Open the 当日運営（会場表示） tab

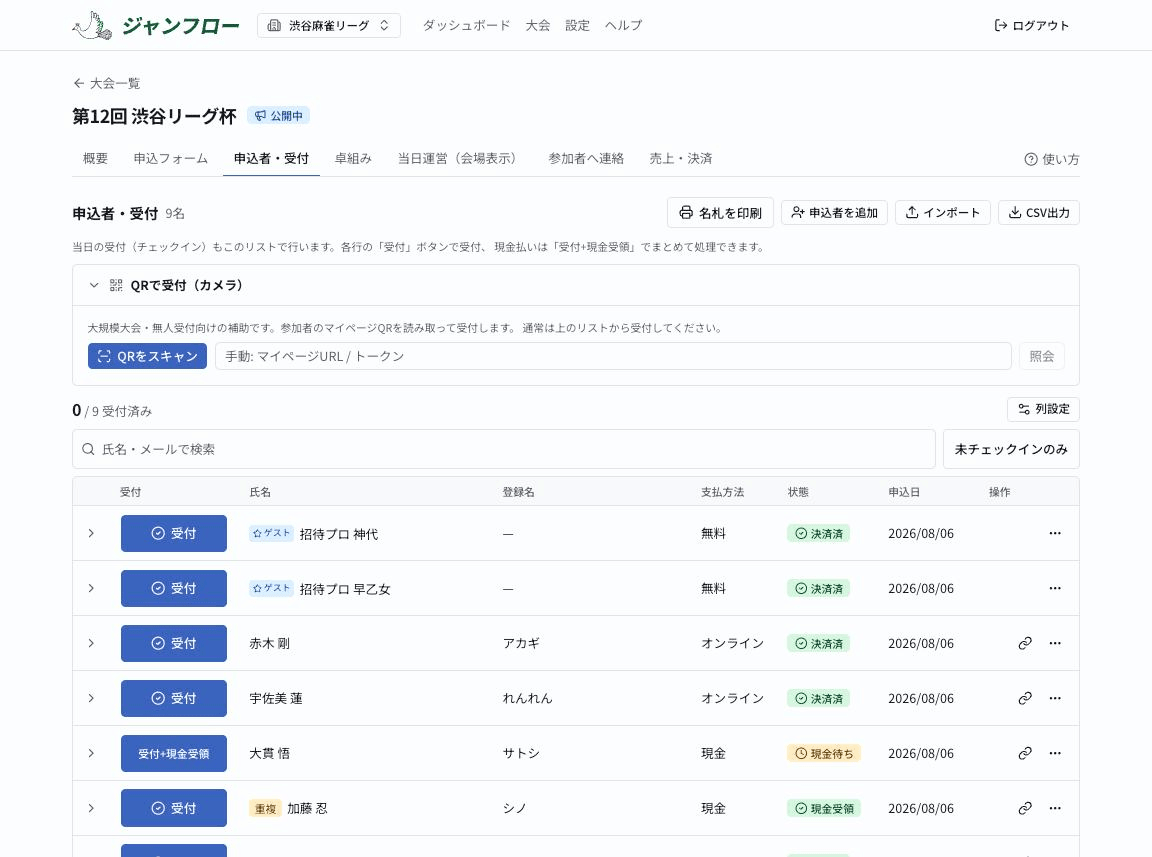click(x=458, y=158)
